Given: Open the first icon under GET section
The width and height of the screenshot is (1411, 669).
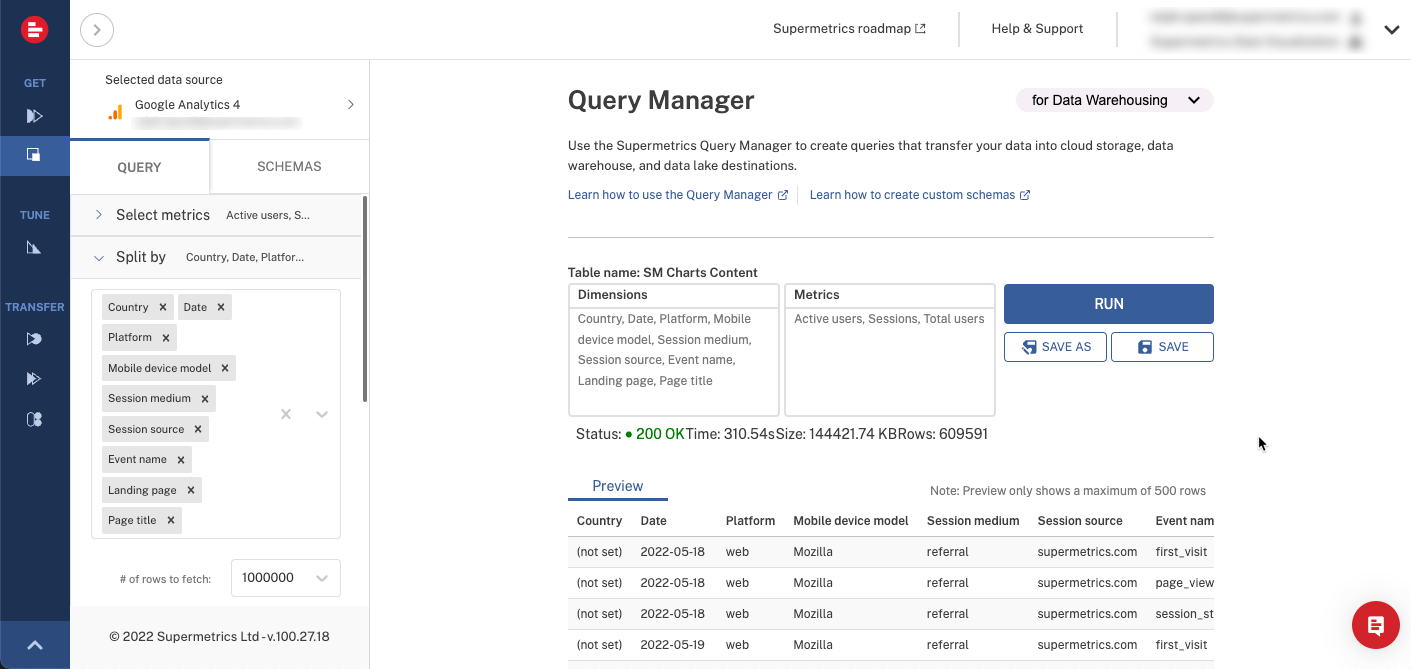Looking at the screenshot, I should coord(34,116).
